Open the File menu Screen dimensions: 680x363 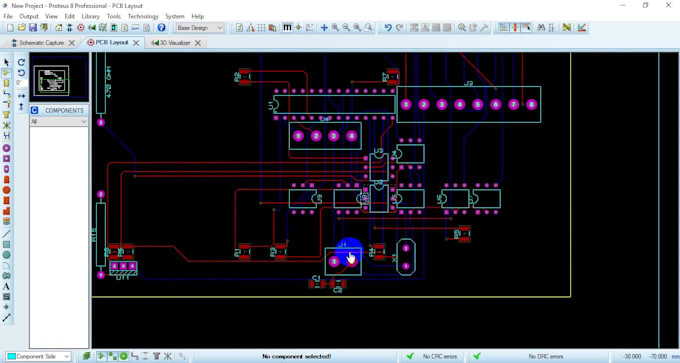[x=8, y=16]
